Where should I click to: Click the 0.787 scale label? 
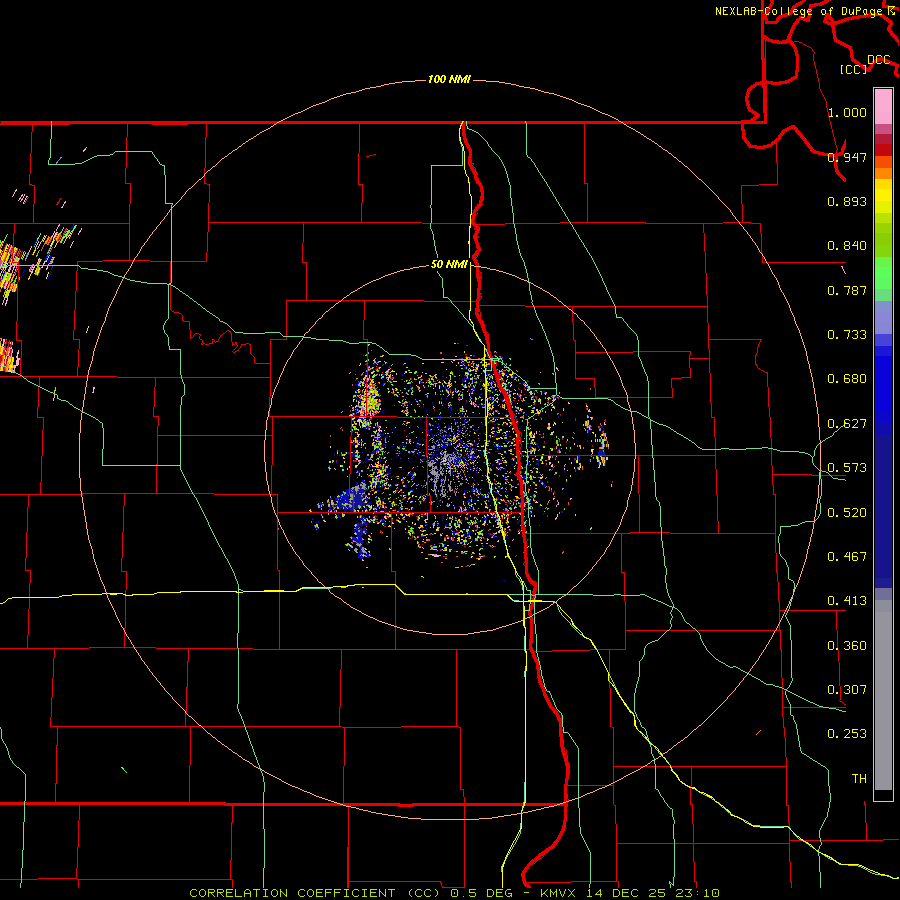(847, 290)
